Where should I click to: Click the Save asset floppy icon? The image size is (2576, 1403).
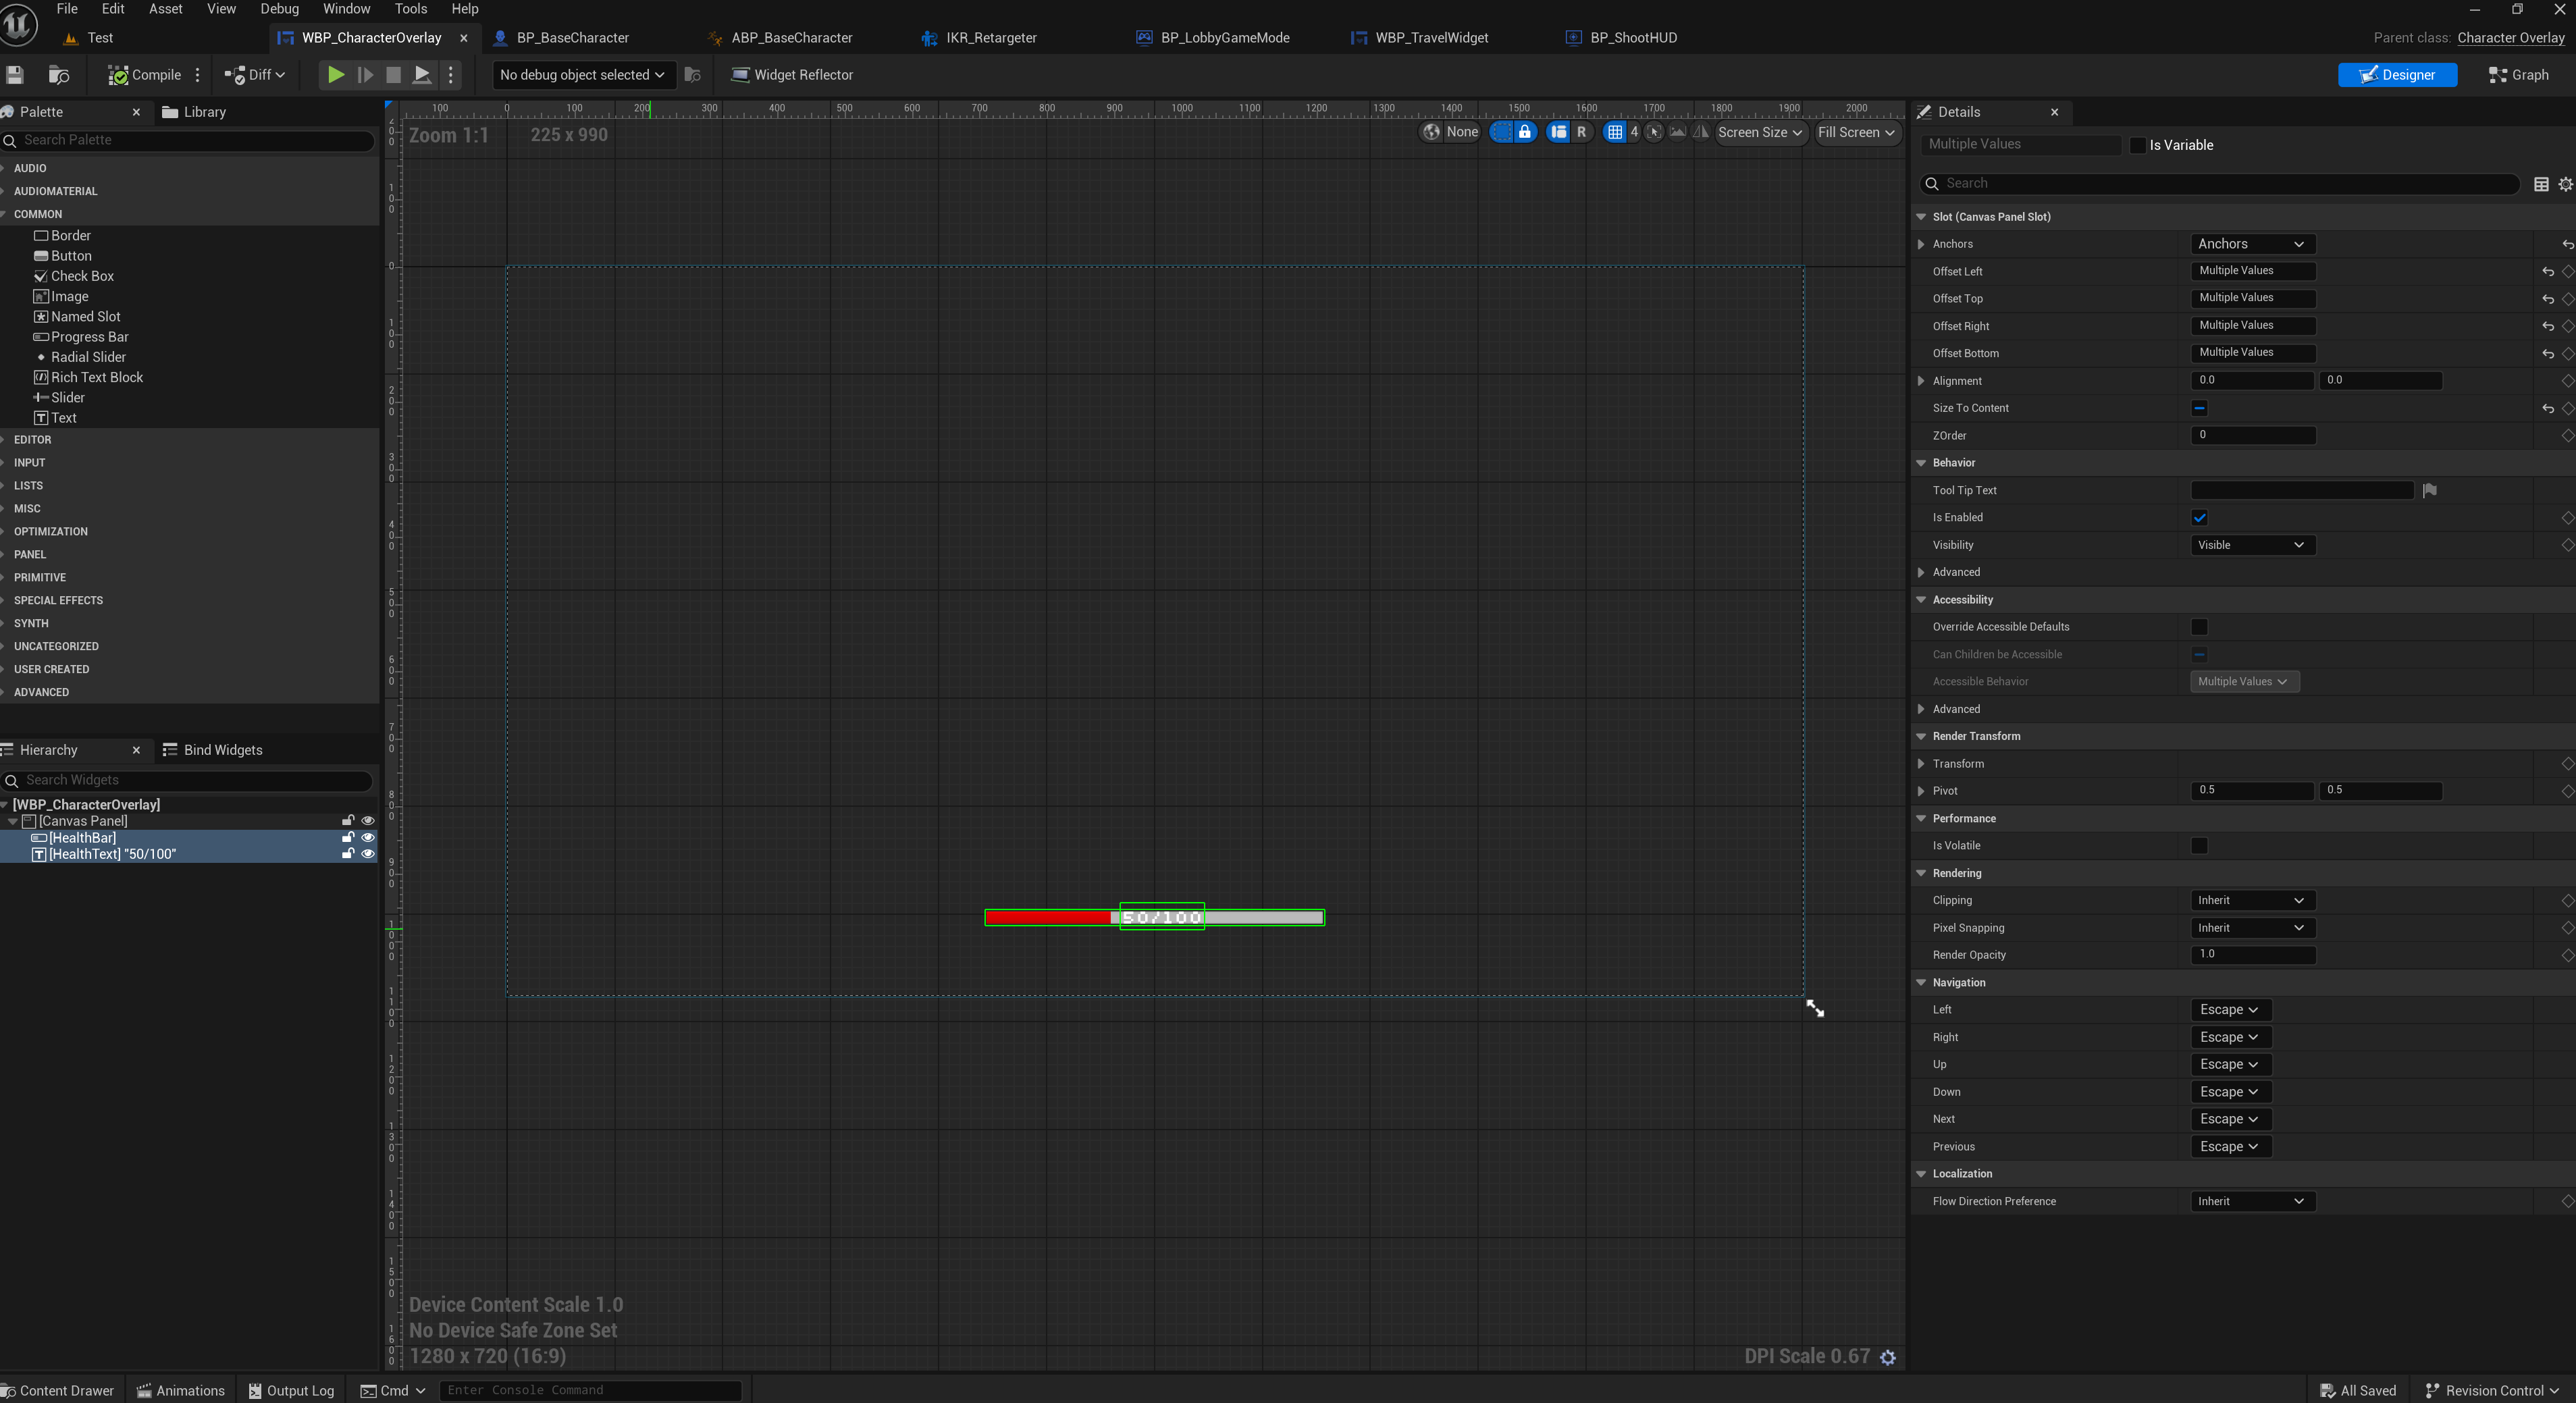pos(15,75)
